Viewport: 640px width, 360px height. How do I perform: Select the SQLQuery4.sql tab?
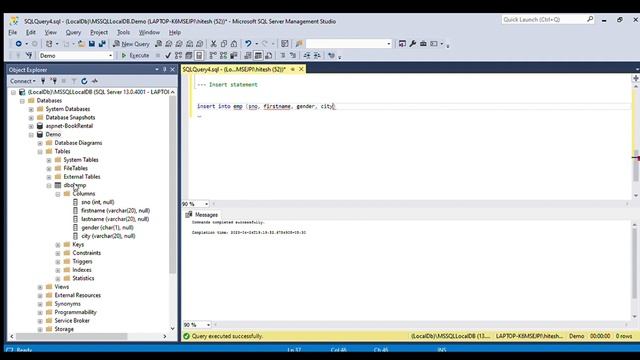(x=234, y=69)
